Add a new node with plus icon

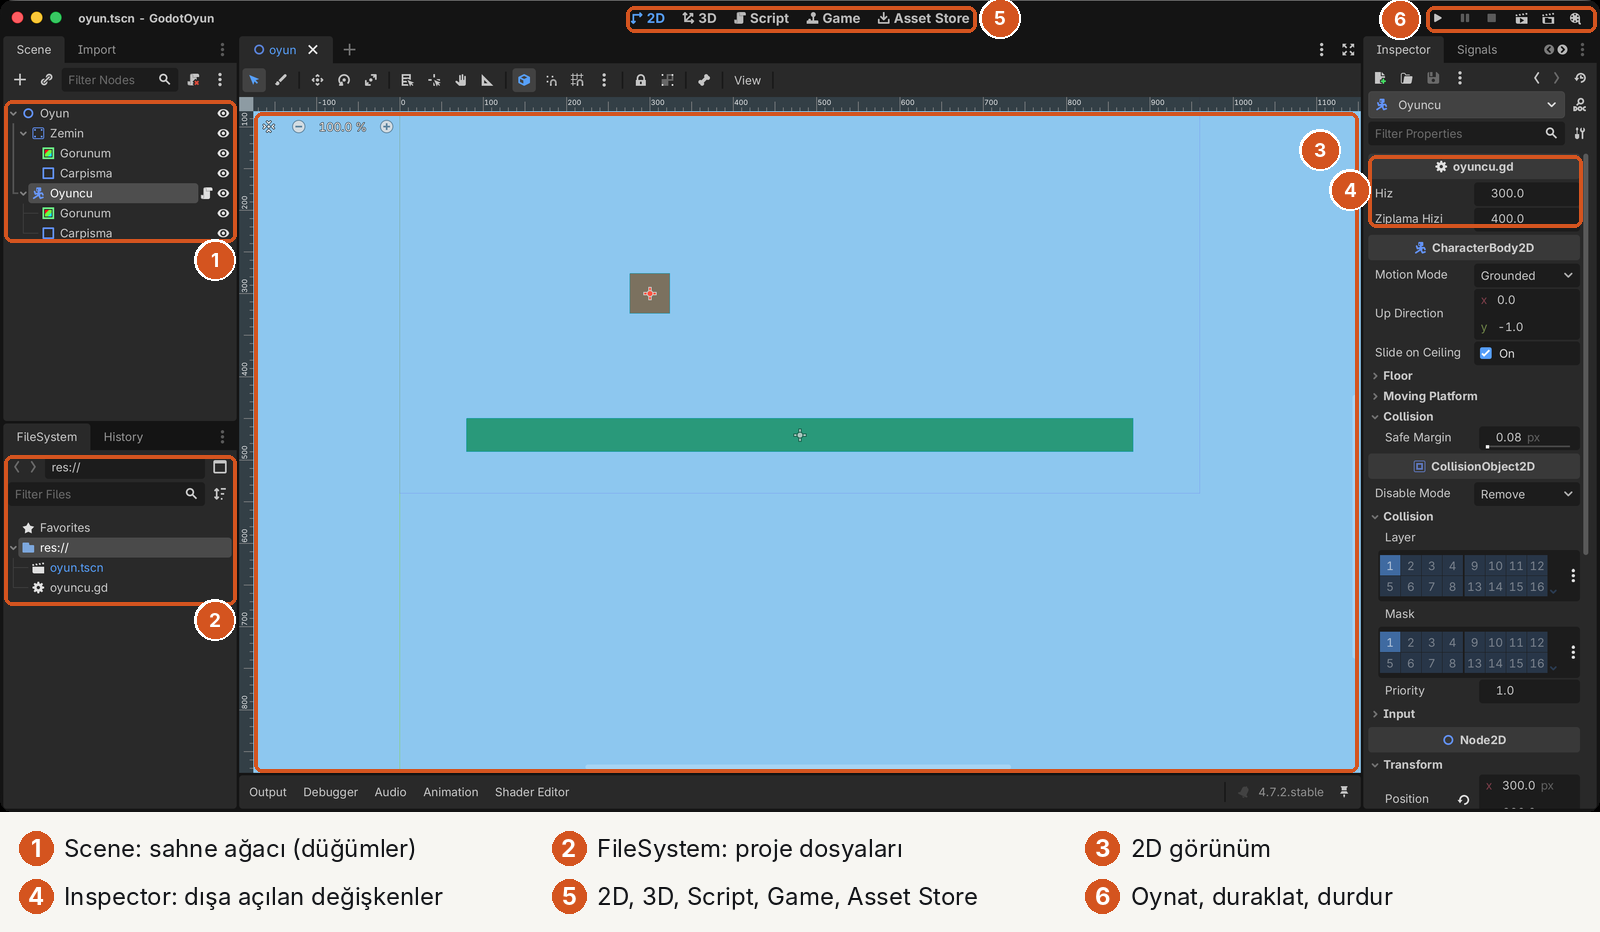(x=20, y=80)
